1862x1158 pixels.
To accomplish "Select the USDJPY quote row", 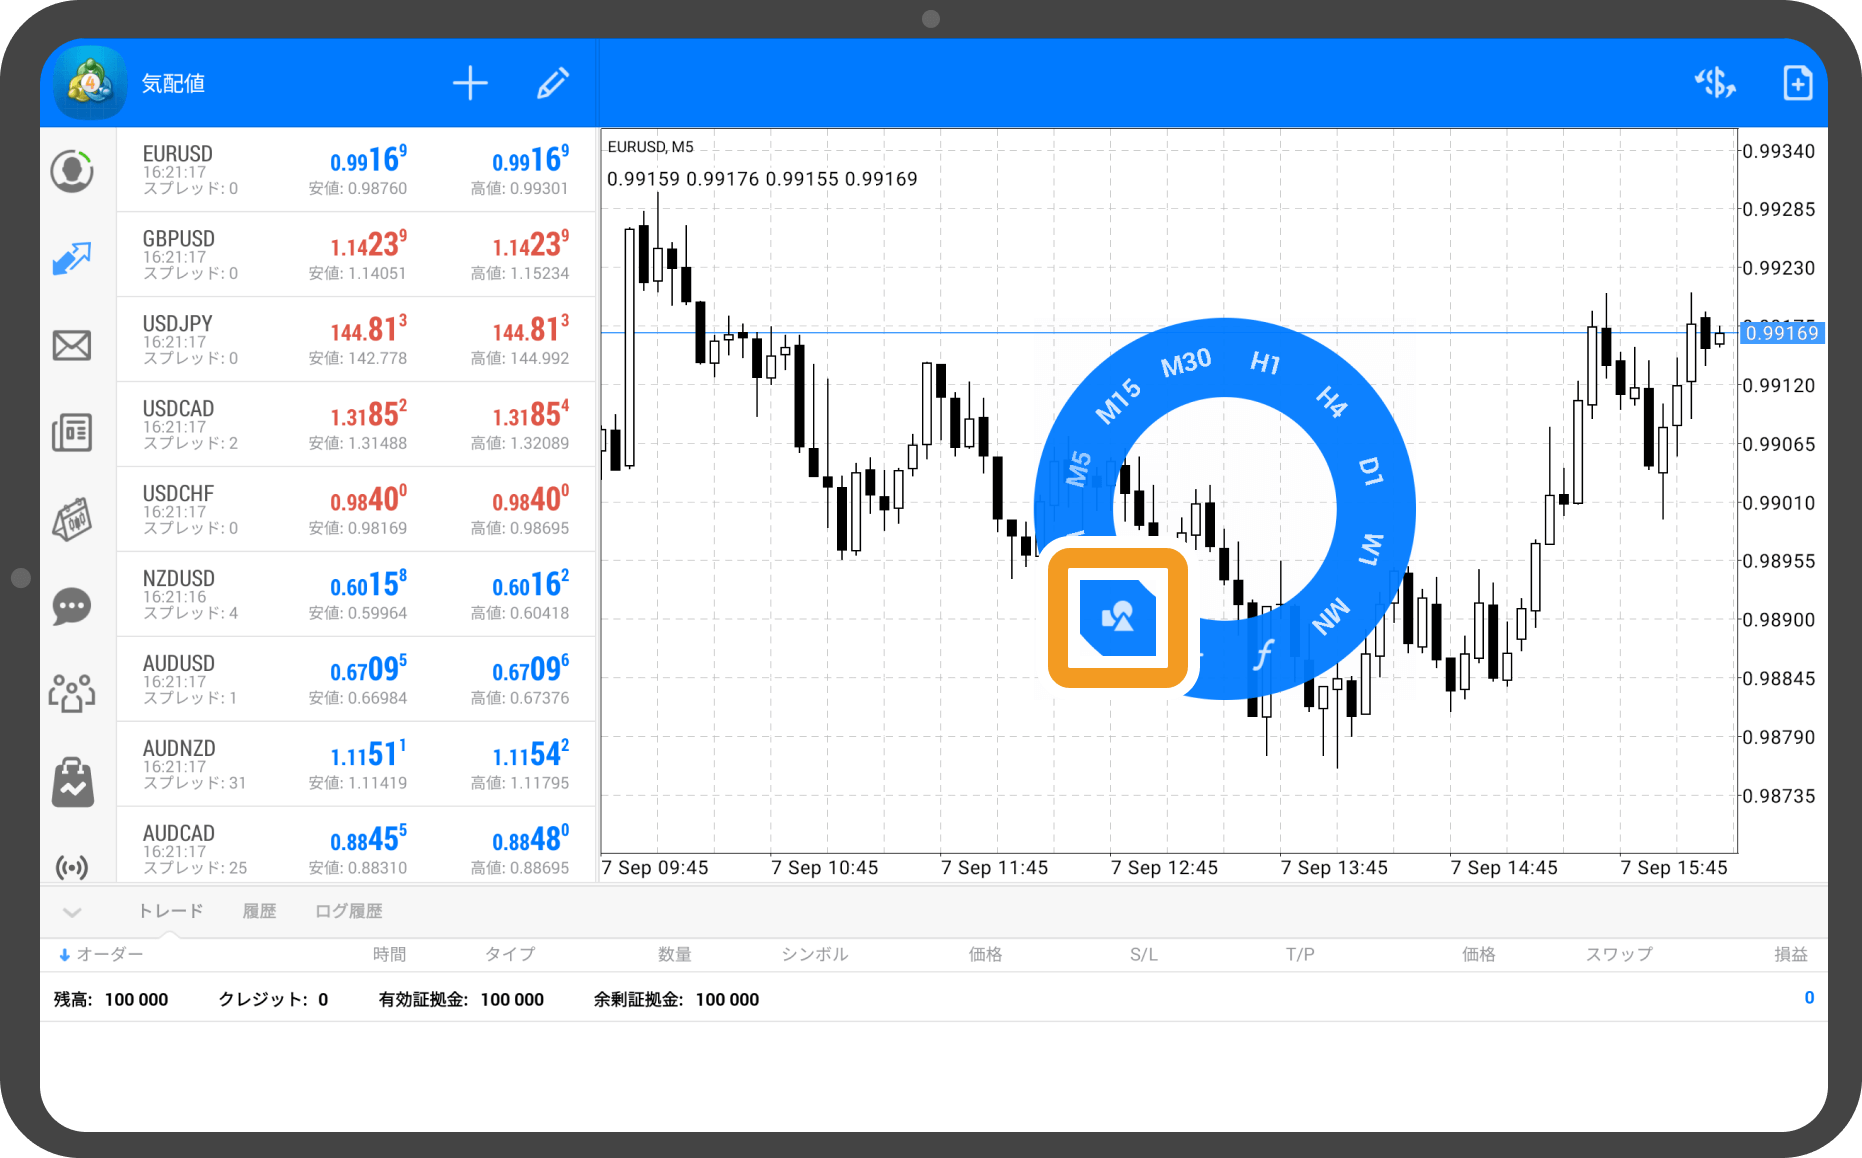I will click(356, 340).
